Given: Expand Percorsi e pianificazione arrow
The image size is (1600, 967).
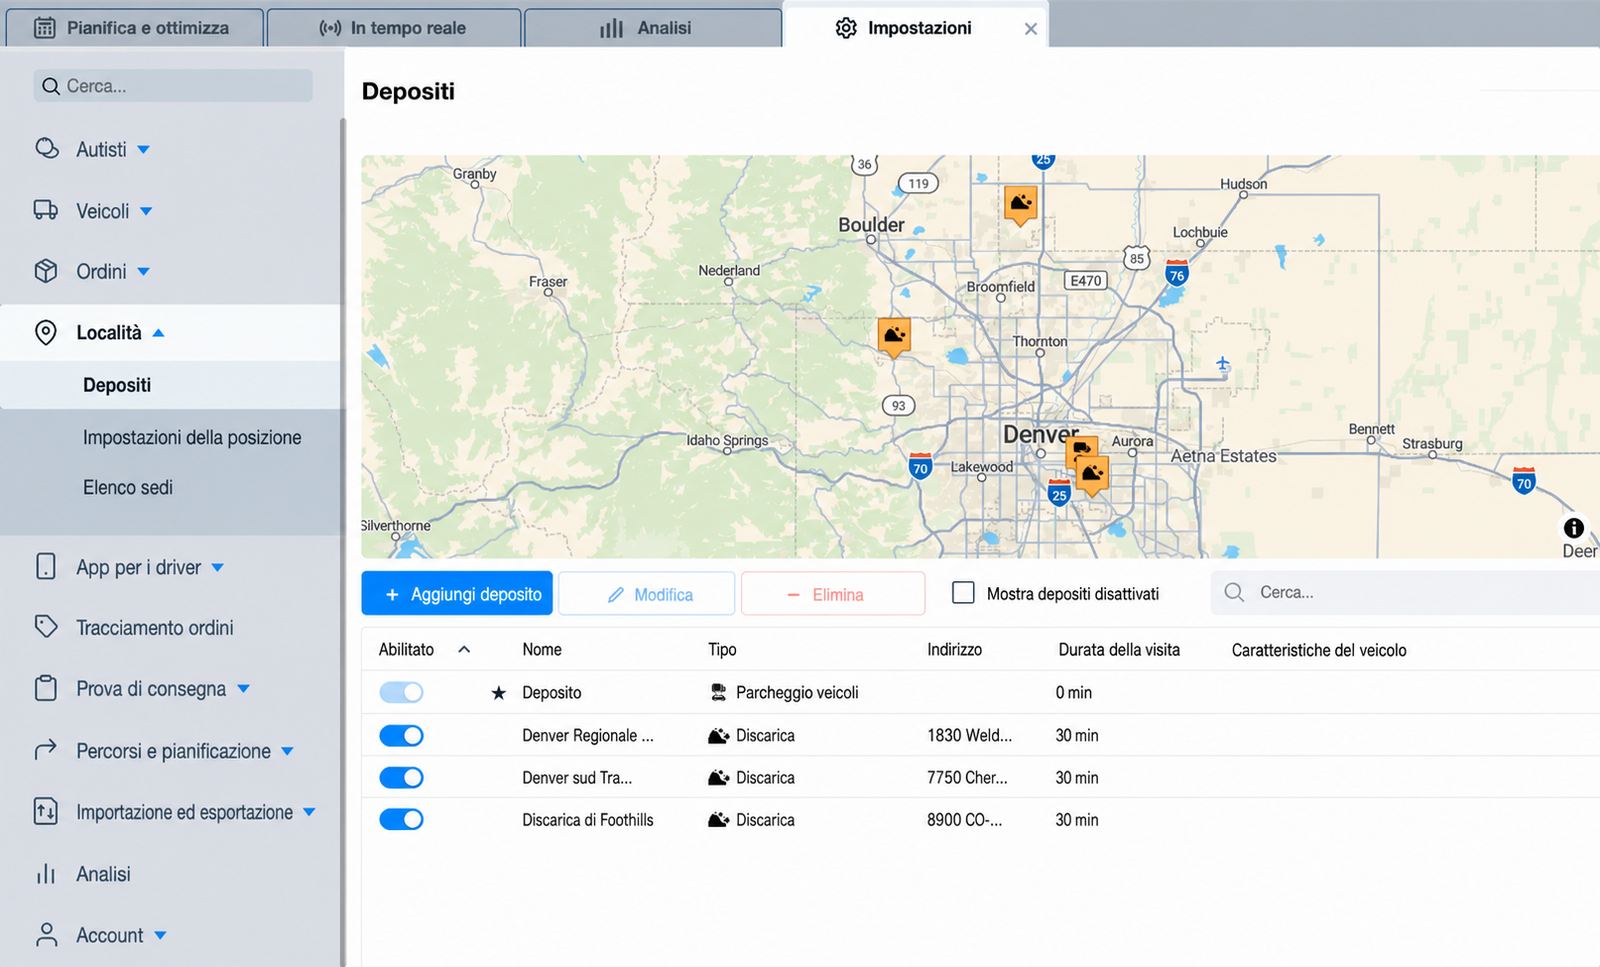Looking at the screenshot, I should (x=287, y=751).
